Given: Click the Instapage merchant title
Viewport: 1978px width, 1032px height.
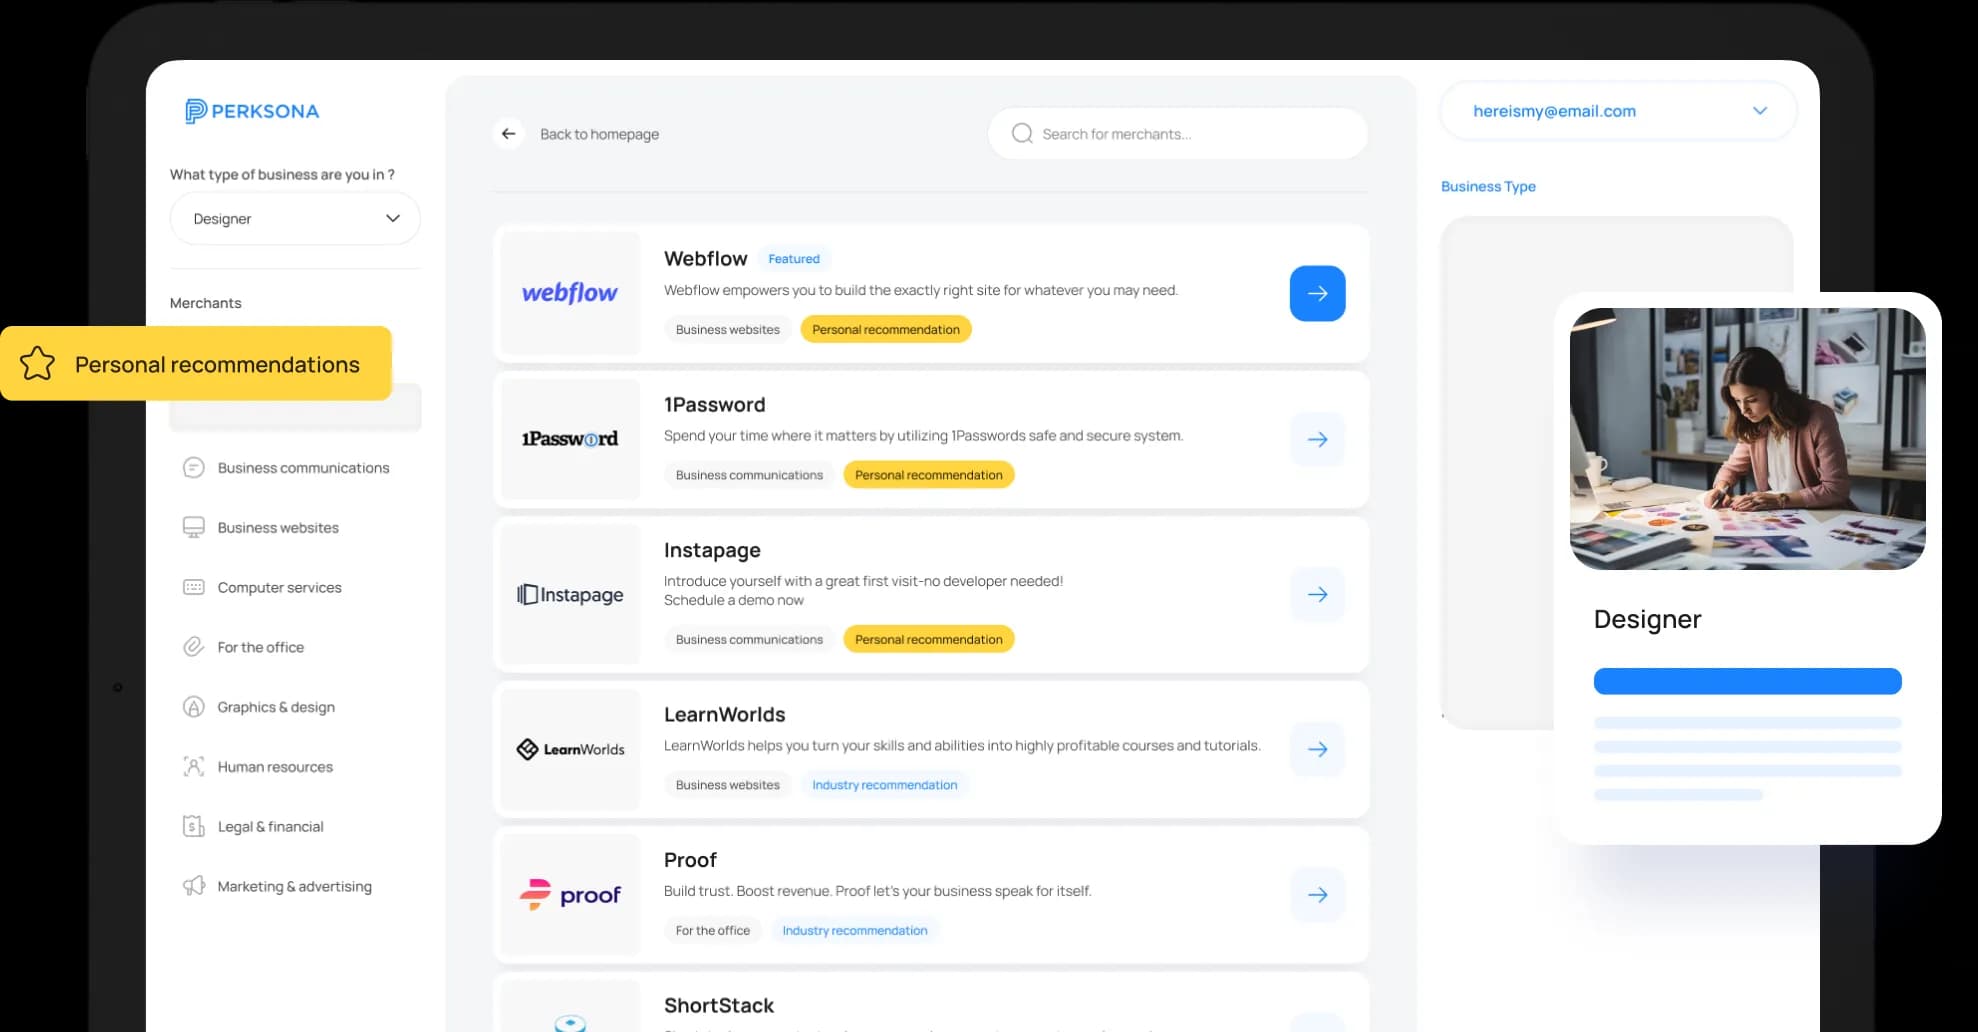Looking at the screenshot, I should click(x=712, y=550).
